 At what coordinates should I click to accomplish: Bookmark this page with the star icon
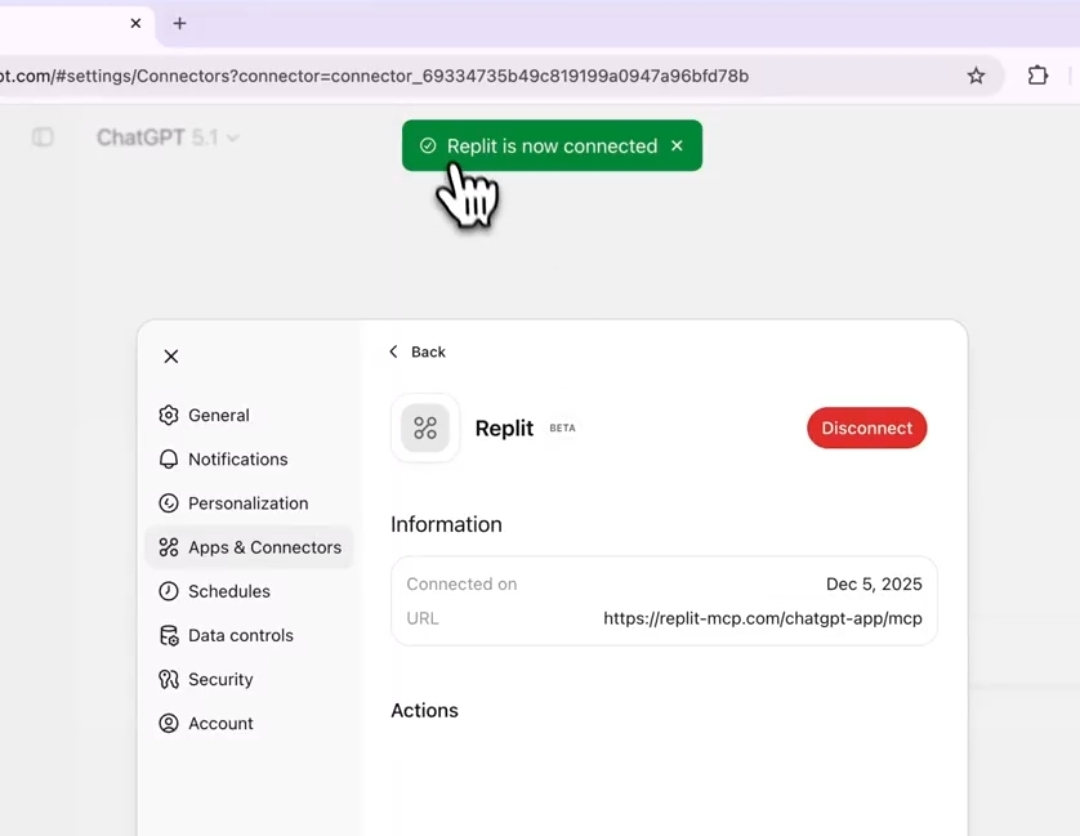976,76
